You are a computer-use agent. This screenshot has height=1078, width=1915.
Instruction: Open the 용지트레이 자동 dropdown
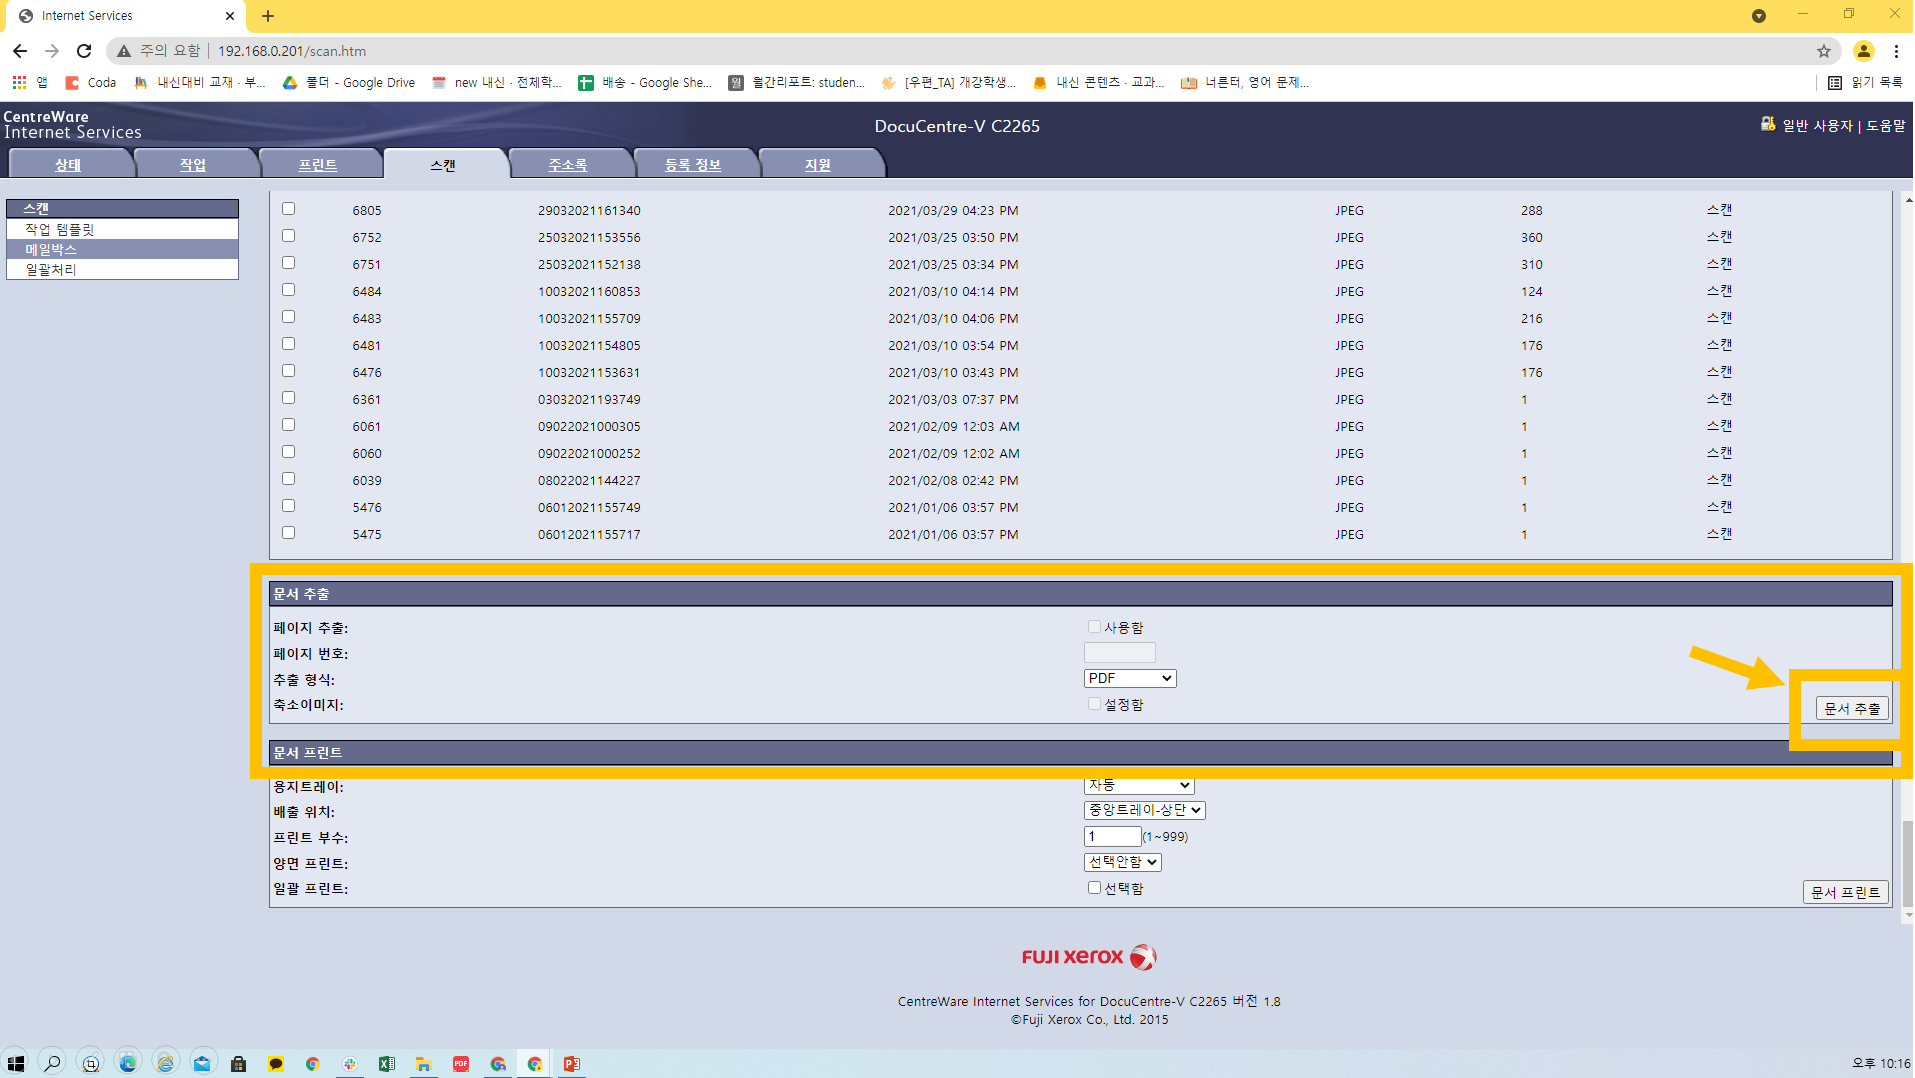[x=1139, y=786]
